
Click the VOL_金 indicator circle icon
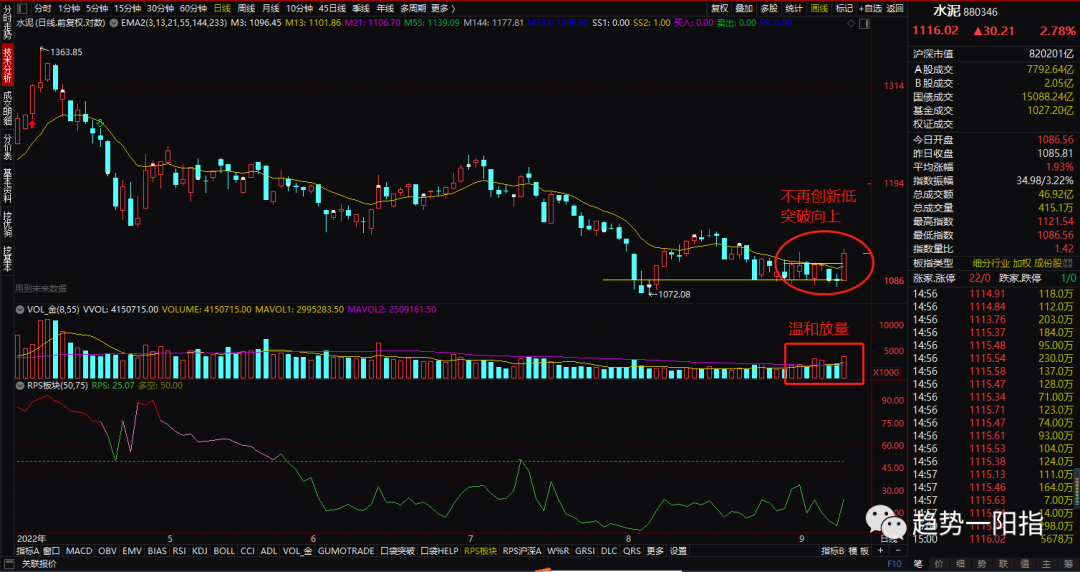coord(19,310)
